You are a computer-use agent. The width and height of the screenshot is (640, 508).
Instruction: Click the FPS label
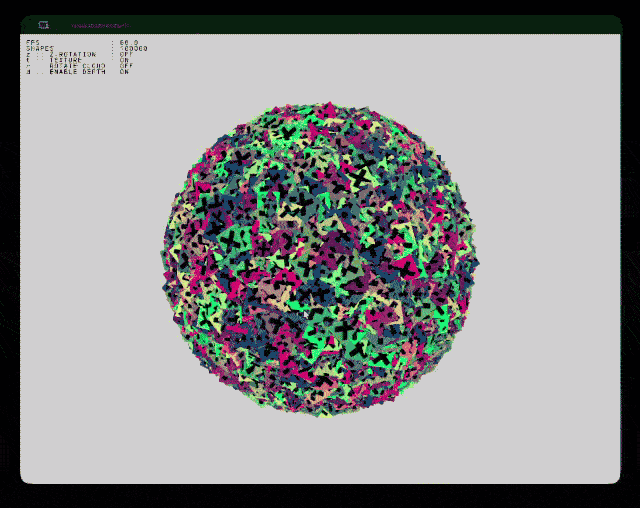coord(33,42)
